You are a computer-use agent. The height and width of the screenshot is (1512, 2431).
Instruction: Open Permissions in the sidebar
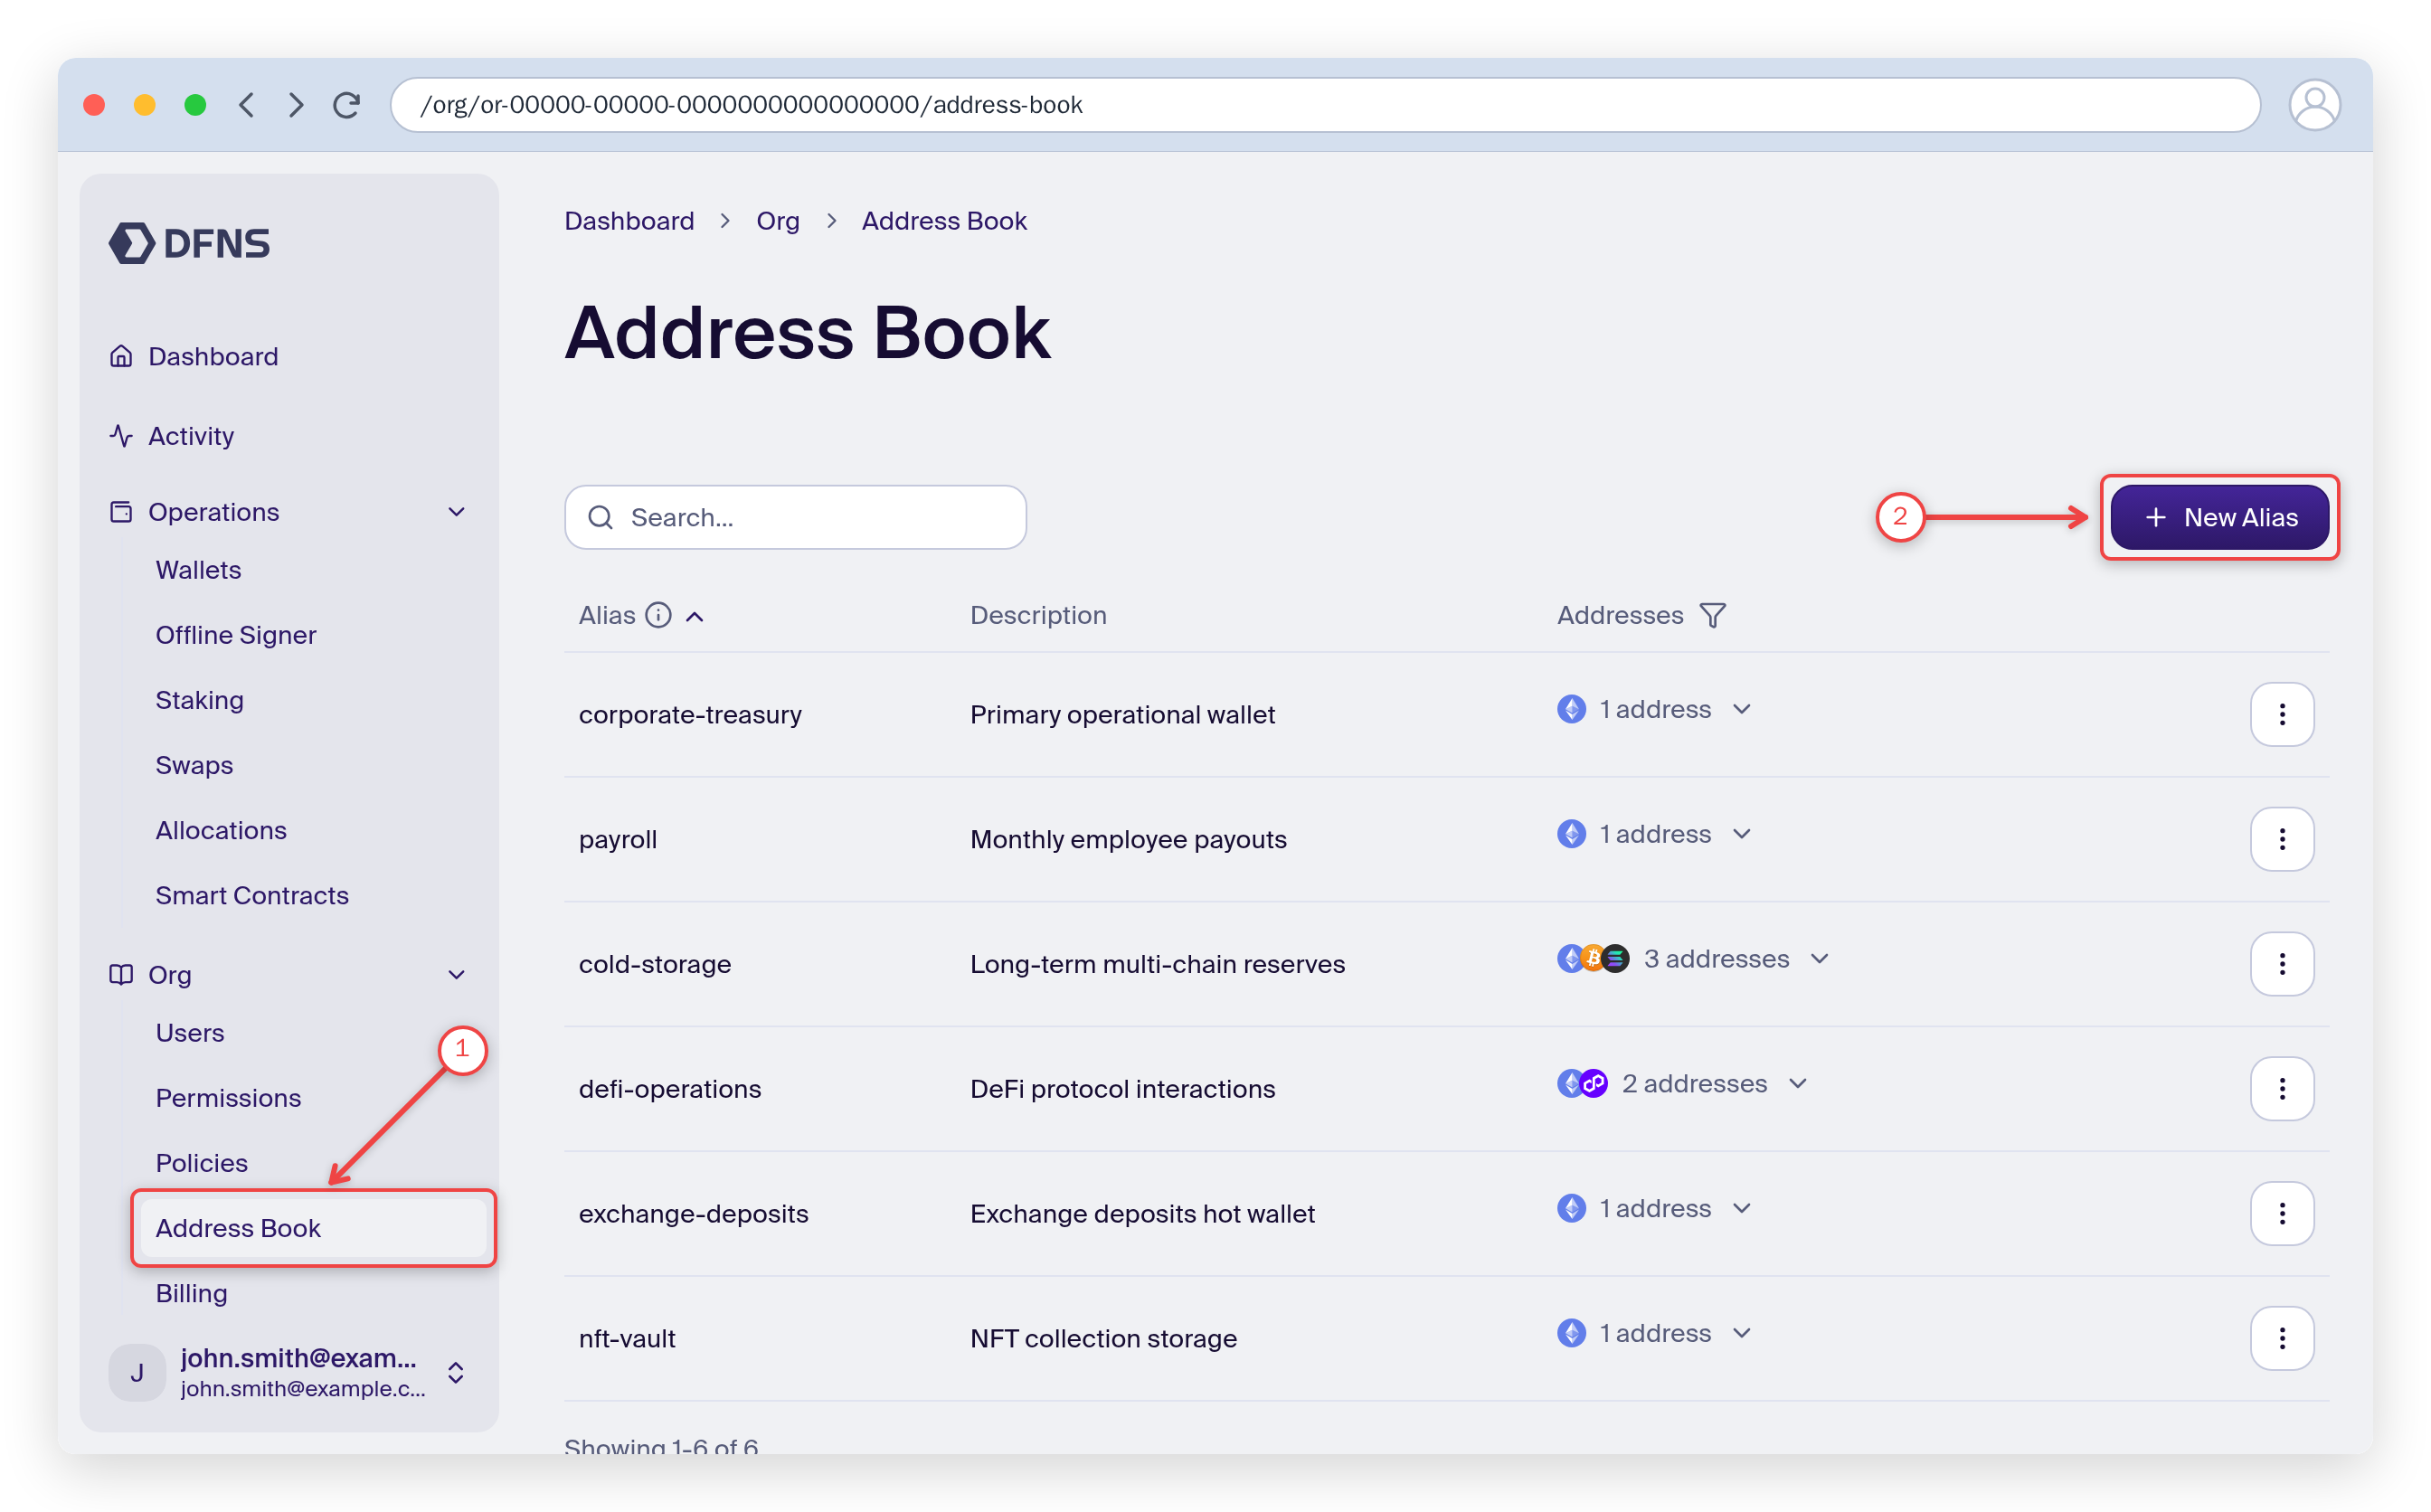[x=228, y=1098]
